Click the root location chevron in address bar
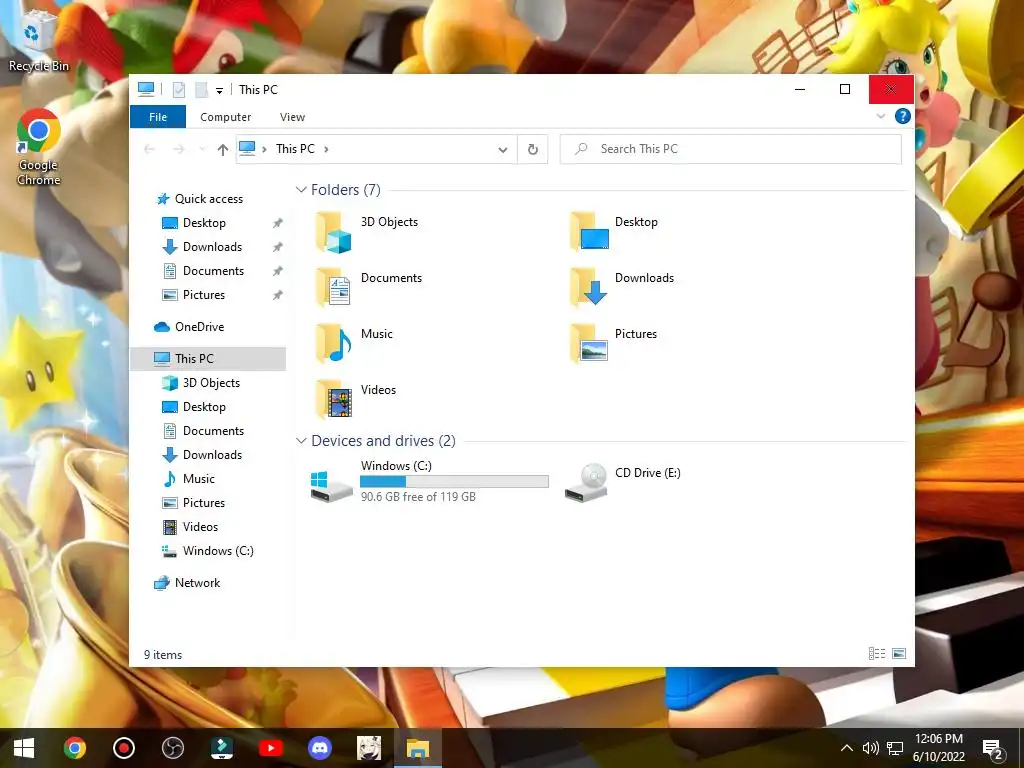This screenshot has height=768, width=1024. (264, 150)
